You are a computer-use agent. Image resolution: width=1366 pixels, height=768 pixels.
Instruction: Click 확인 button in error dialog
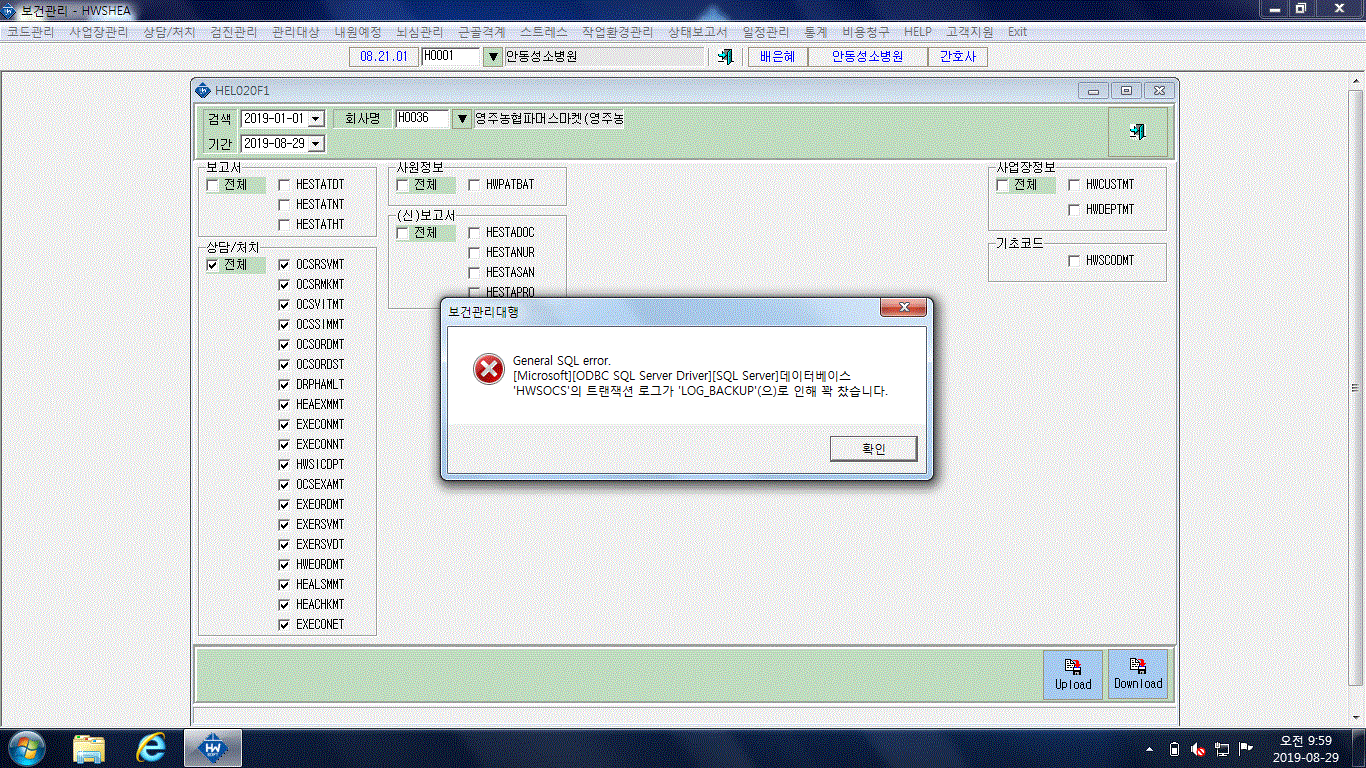[x=873, y=449]
